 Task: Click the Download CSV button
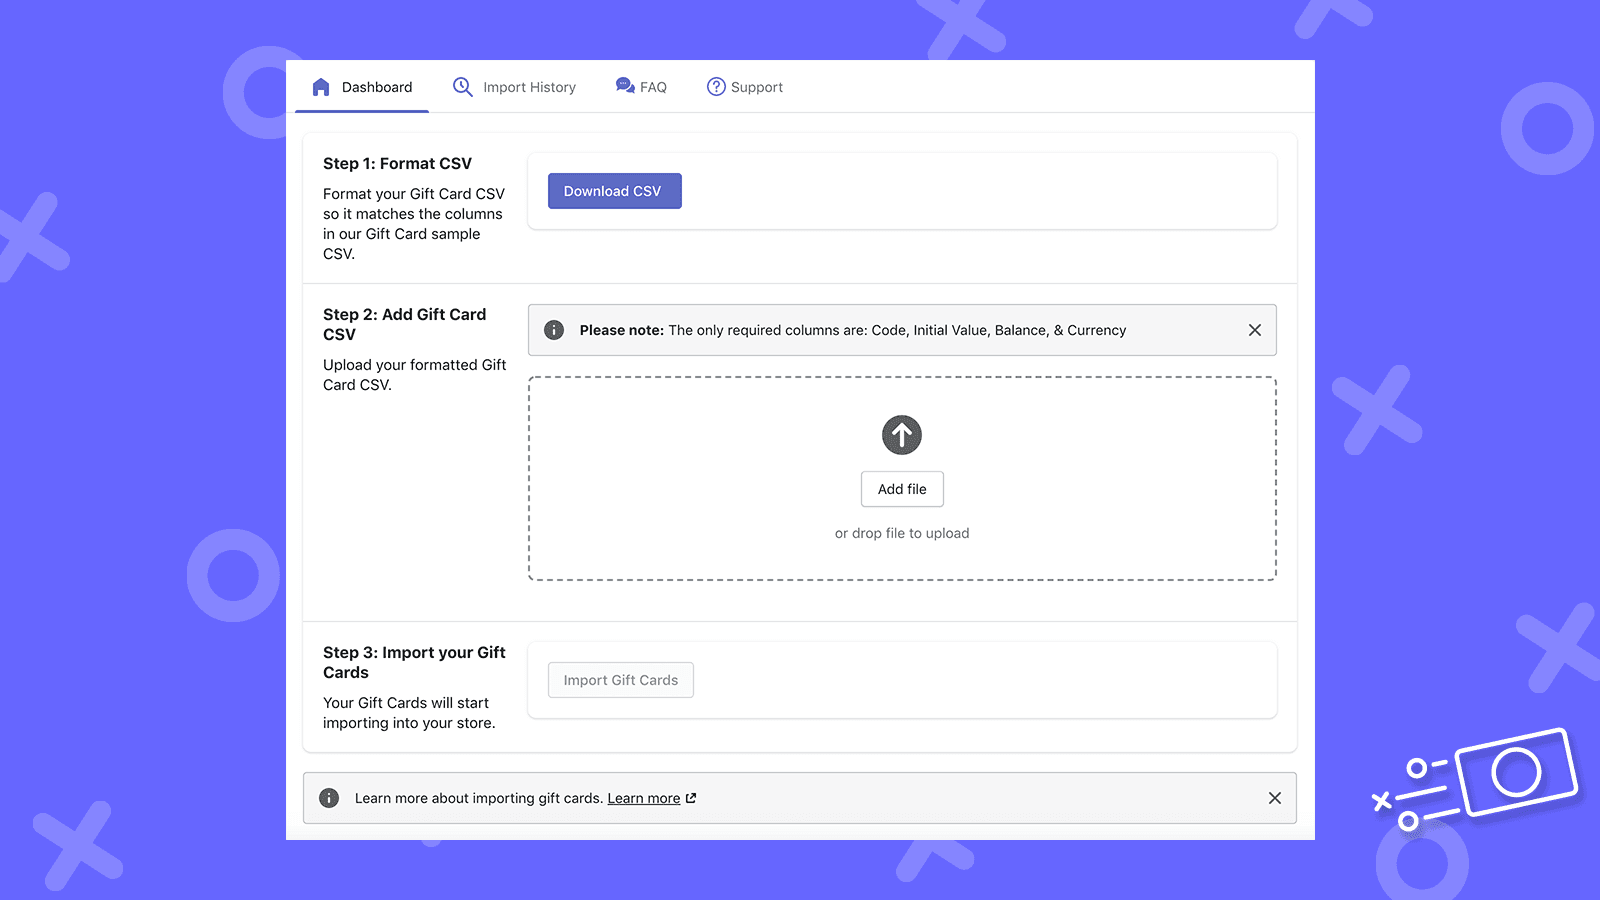(x=614, y=190)
